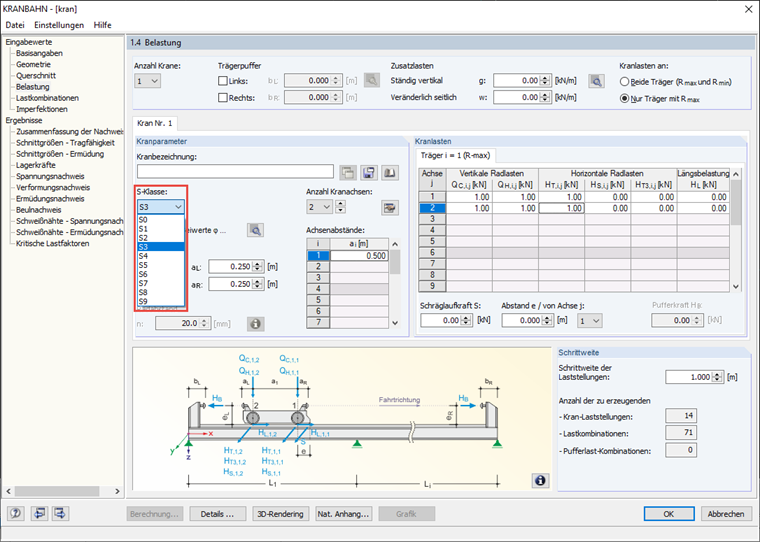The height and width of the screenshot is (542, 760).
Task: Click the crane catalog book icon
Action: (390, 173)
